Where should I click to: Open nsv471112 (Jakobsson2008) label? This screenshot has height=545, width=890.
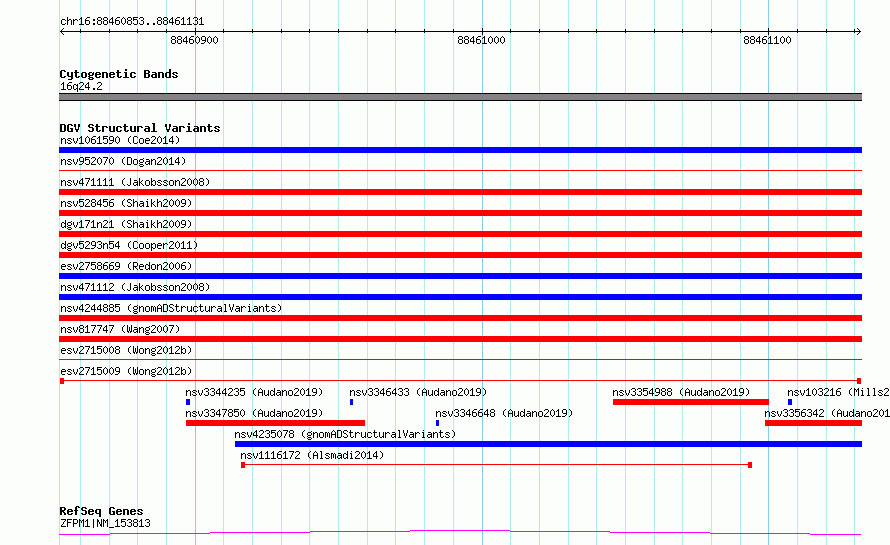click(135, 287)
